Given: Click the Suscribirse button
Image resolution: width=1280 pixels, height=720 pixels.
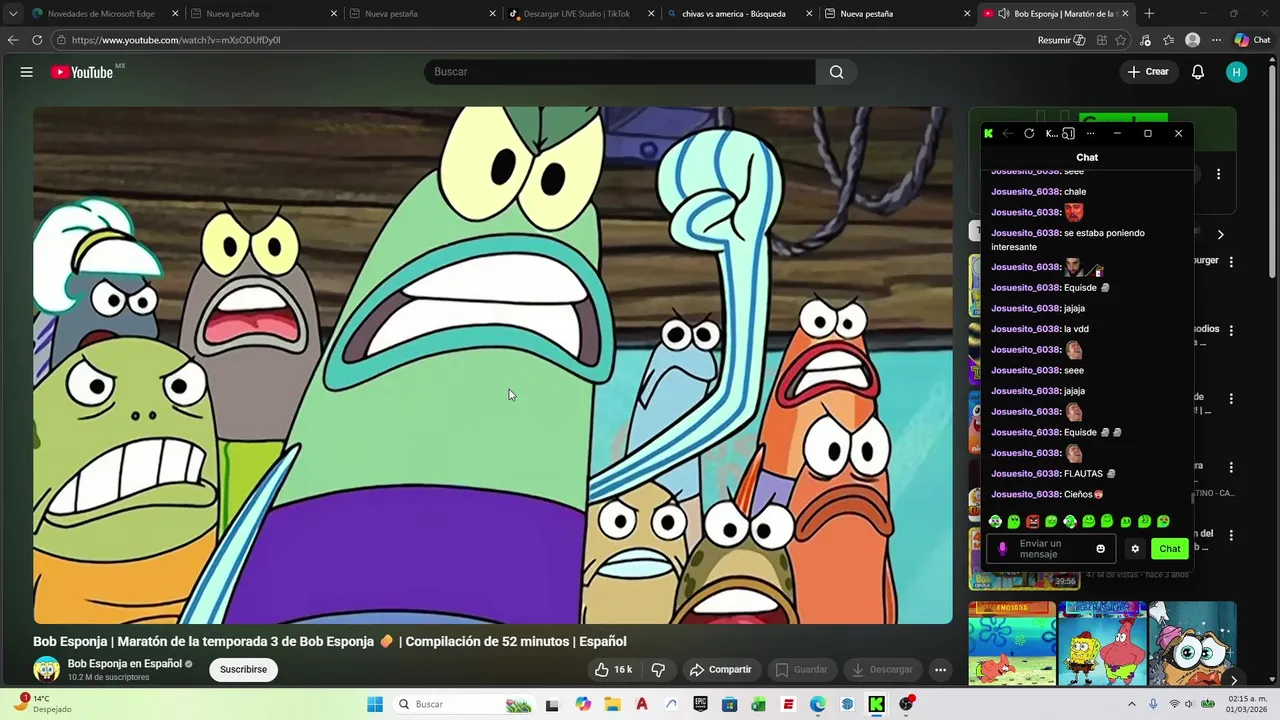Looking at the screenshot, I should (x=243, y=670).
